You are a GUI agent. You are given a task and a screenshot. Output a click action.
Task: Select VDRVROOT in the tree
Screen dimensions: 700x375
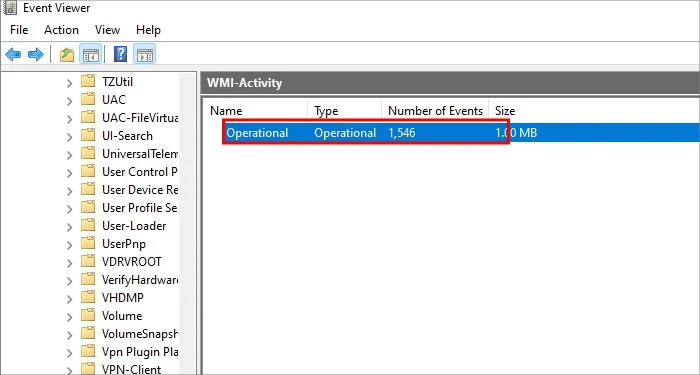[x=132, y=262]
